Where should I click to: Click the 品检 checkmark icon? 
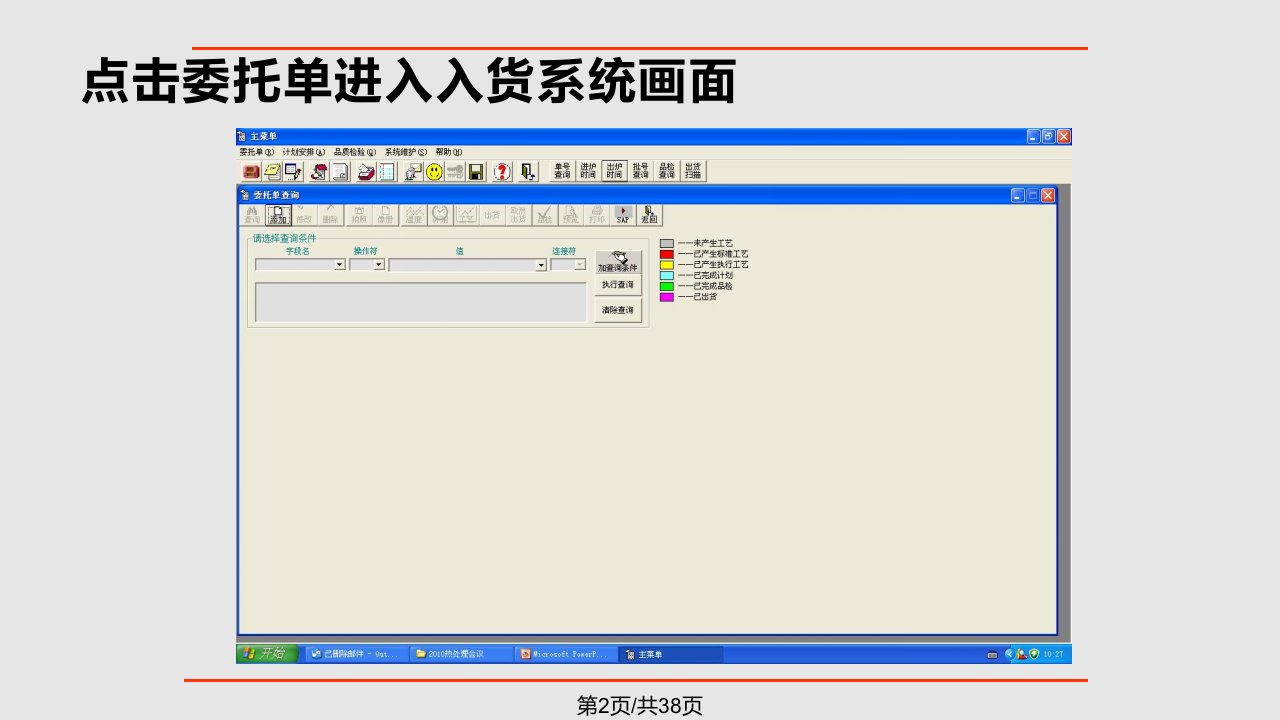pos(544,215)
